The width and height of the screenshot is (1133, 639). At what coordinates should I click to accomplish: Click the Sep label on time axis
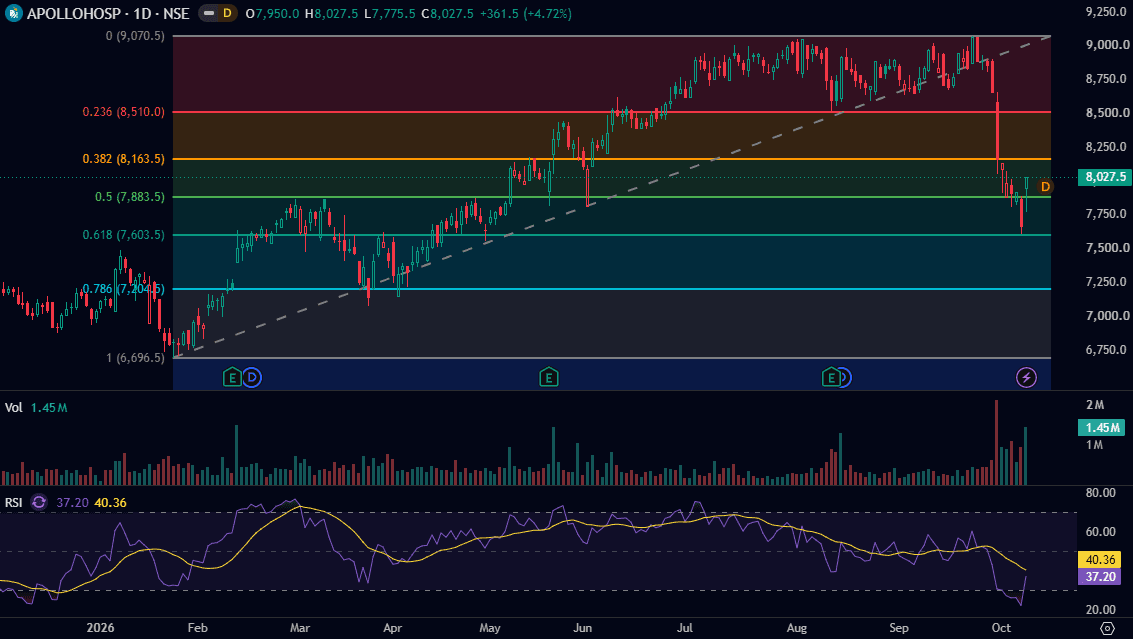[899, 627]
